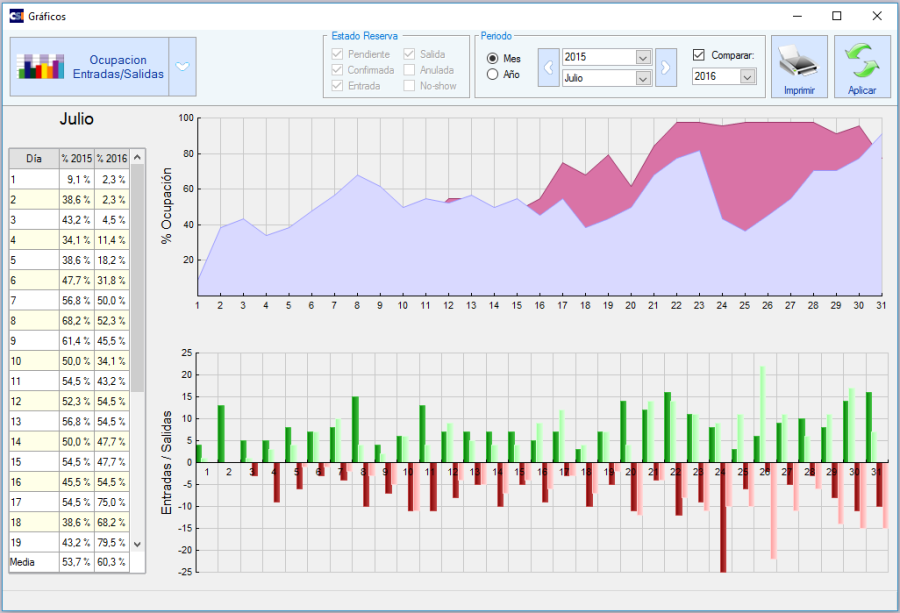Click the % 2016 column header
This screenshot has width=900, height=613.
pyautogui.click(x=112, y=158)
